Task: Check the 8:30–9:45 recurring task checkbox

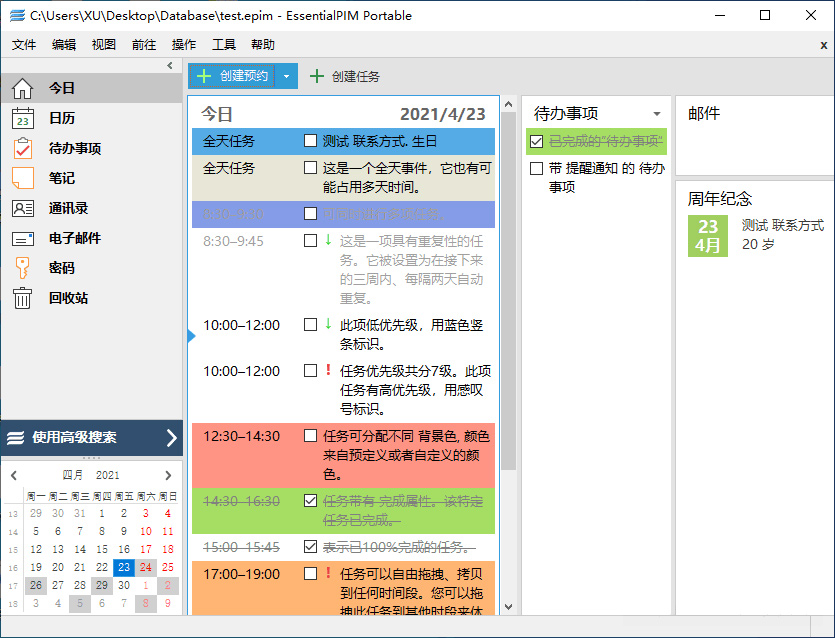Action: tap(310, 241)
